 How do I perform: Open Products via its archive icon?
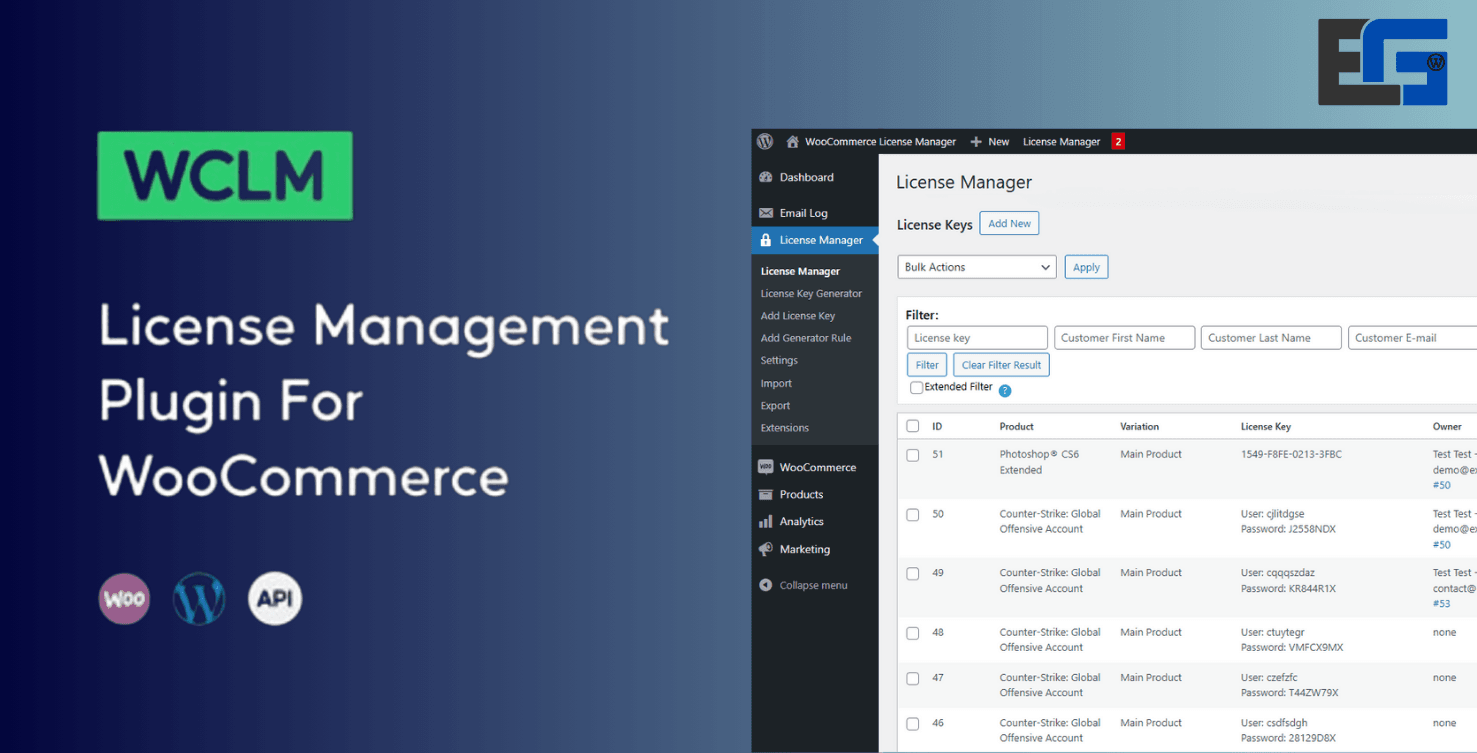tap(766, 494)
